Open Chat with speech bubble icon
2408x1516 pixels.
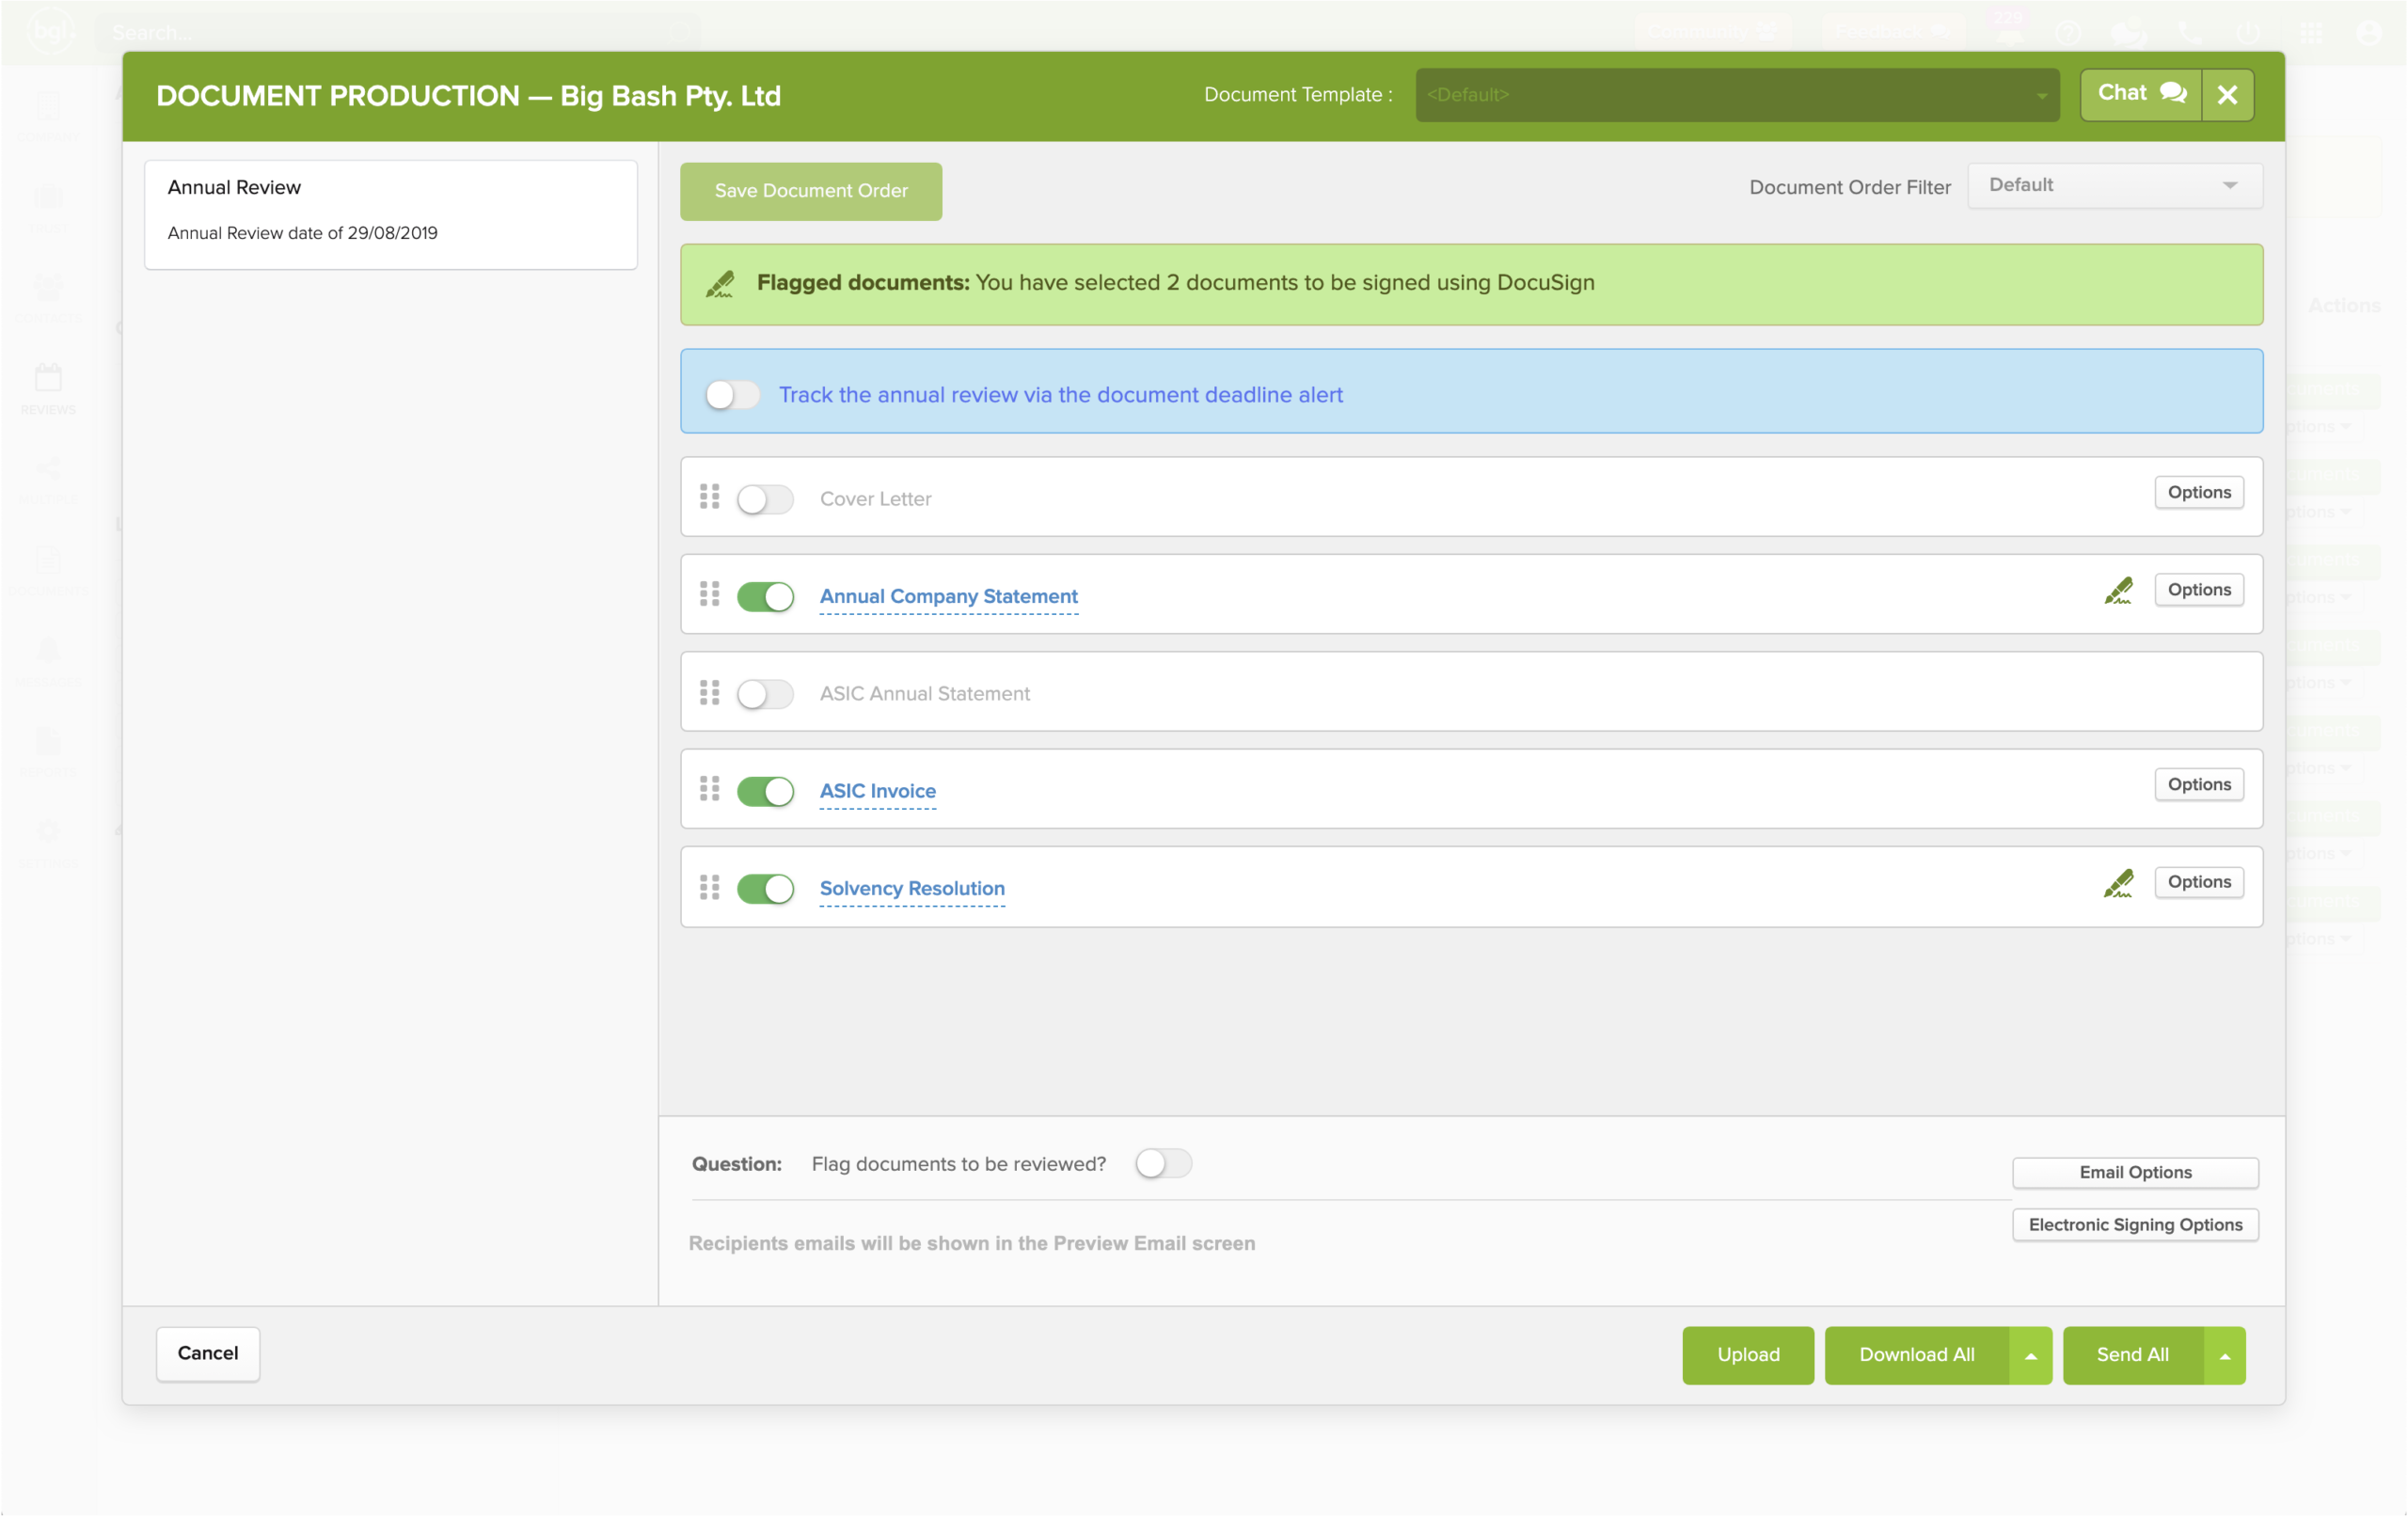[2141, 94]
